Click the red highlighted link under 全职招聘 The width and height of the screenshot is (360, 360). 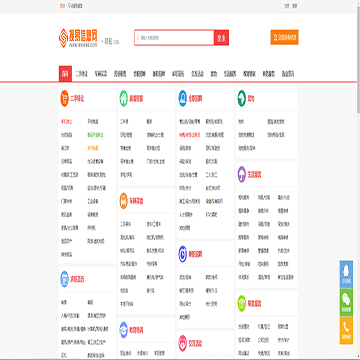190,135
